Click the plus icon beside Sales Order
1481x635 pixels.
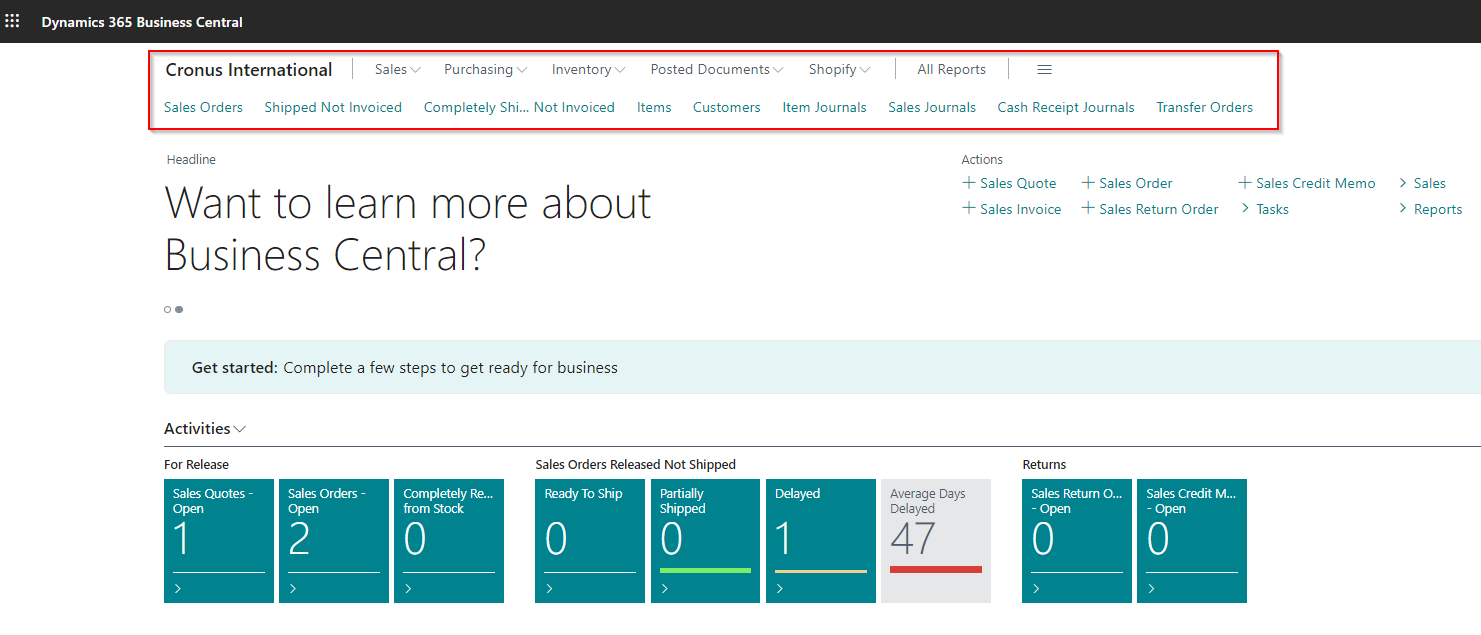pyautogui.click(x=1088, y=183)
